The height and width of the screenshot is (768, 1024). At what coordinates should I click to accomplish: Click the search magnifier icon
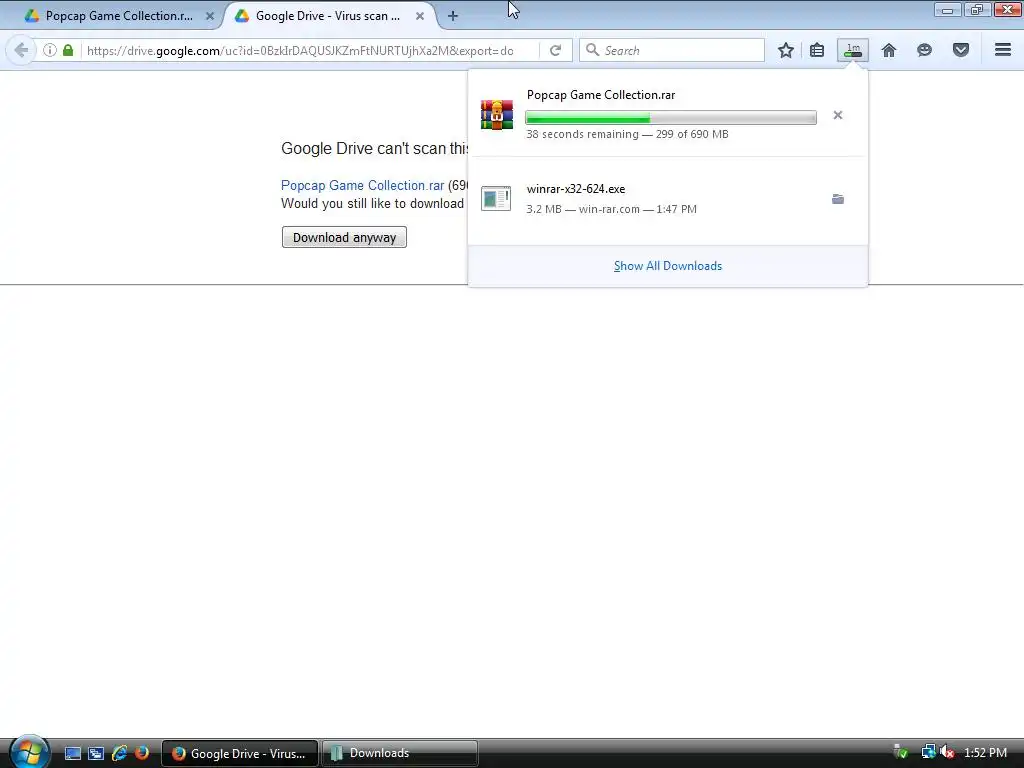click(x=592, y=50)
